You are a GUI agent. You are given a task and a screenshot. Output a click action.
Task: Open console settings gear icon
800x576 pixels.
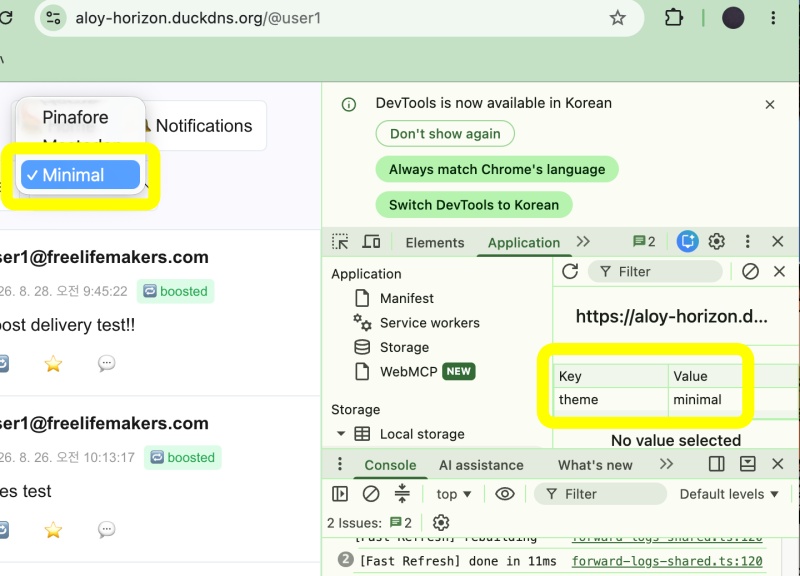point(441,522)
